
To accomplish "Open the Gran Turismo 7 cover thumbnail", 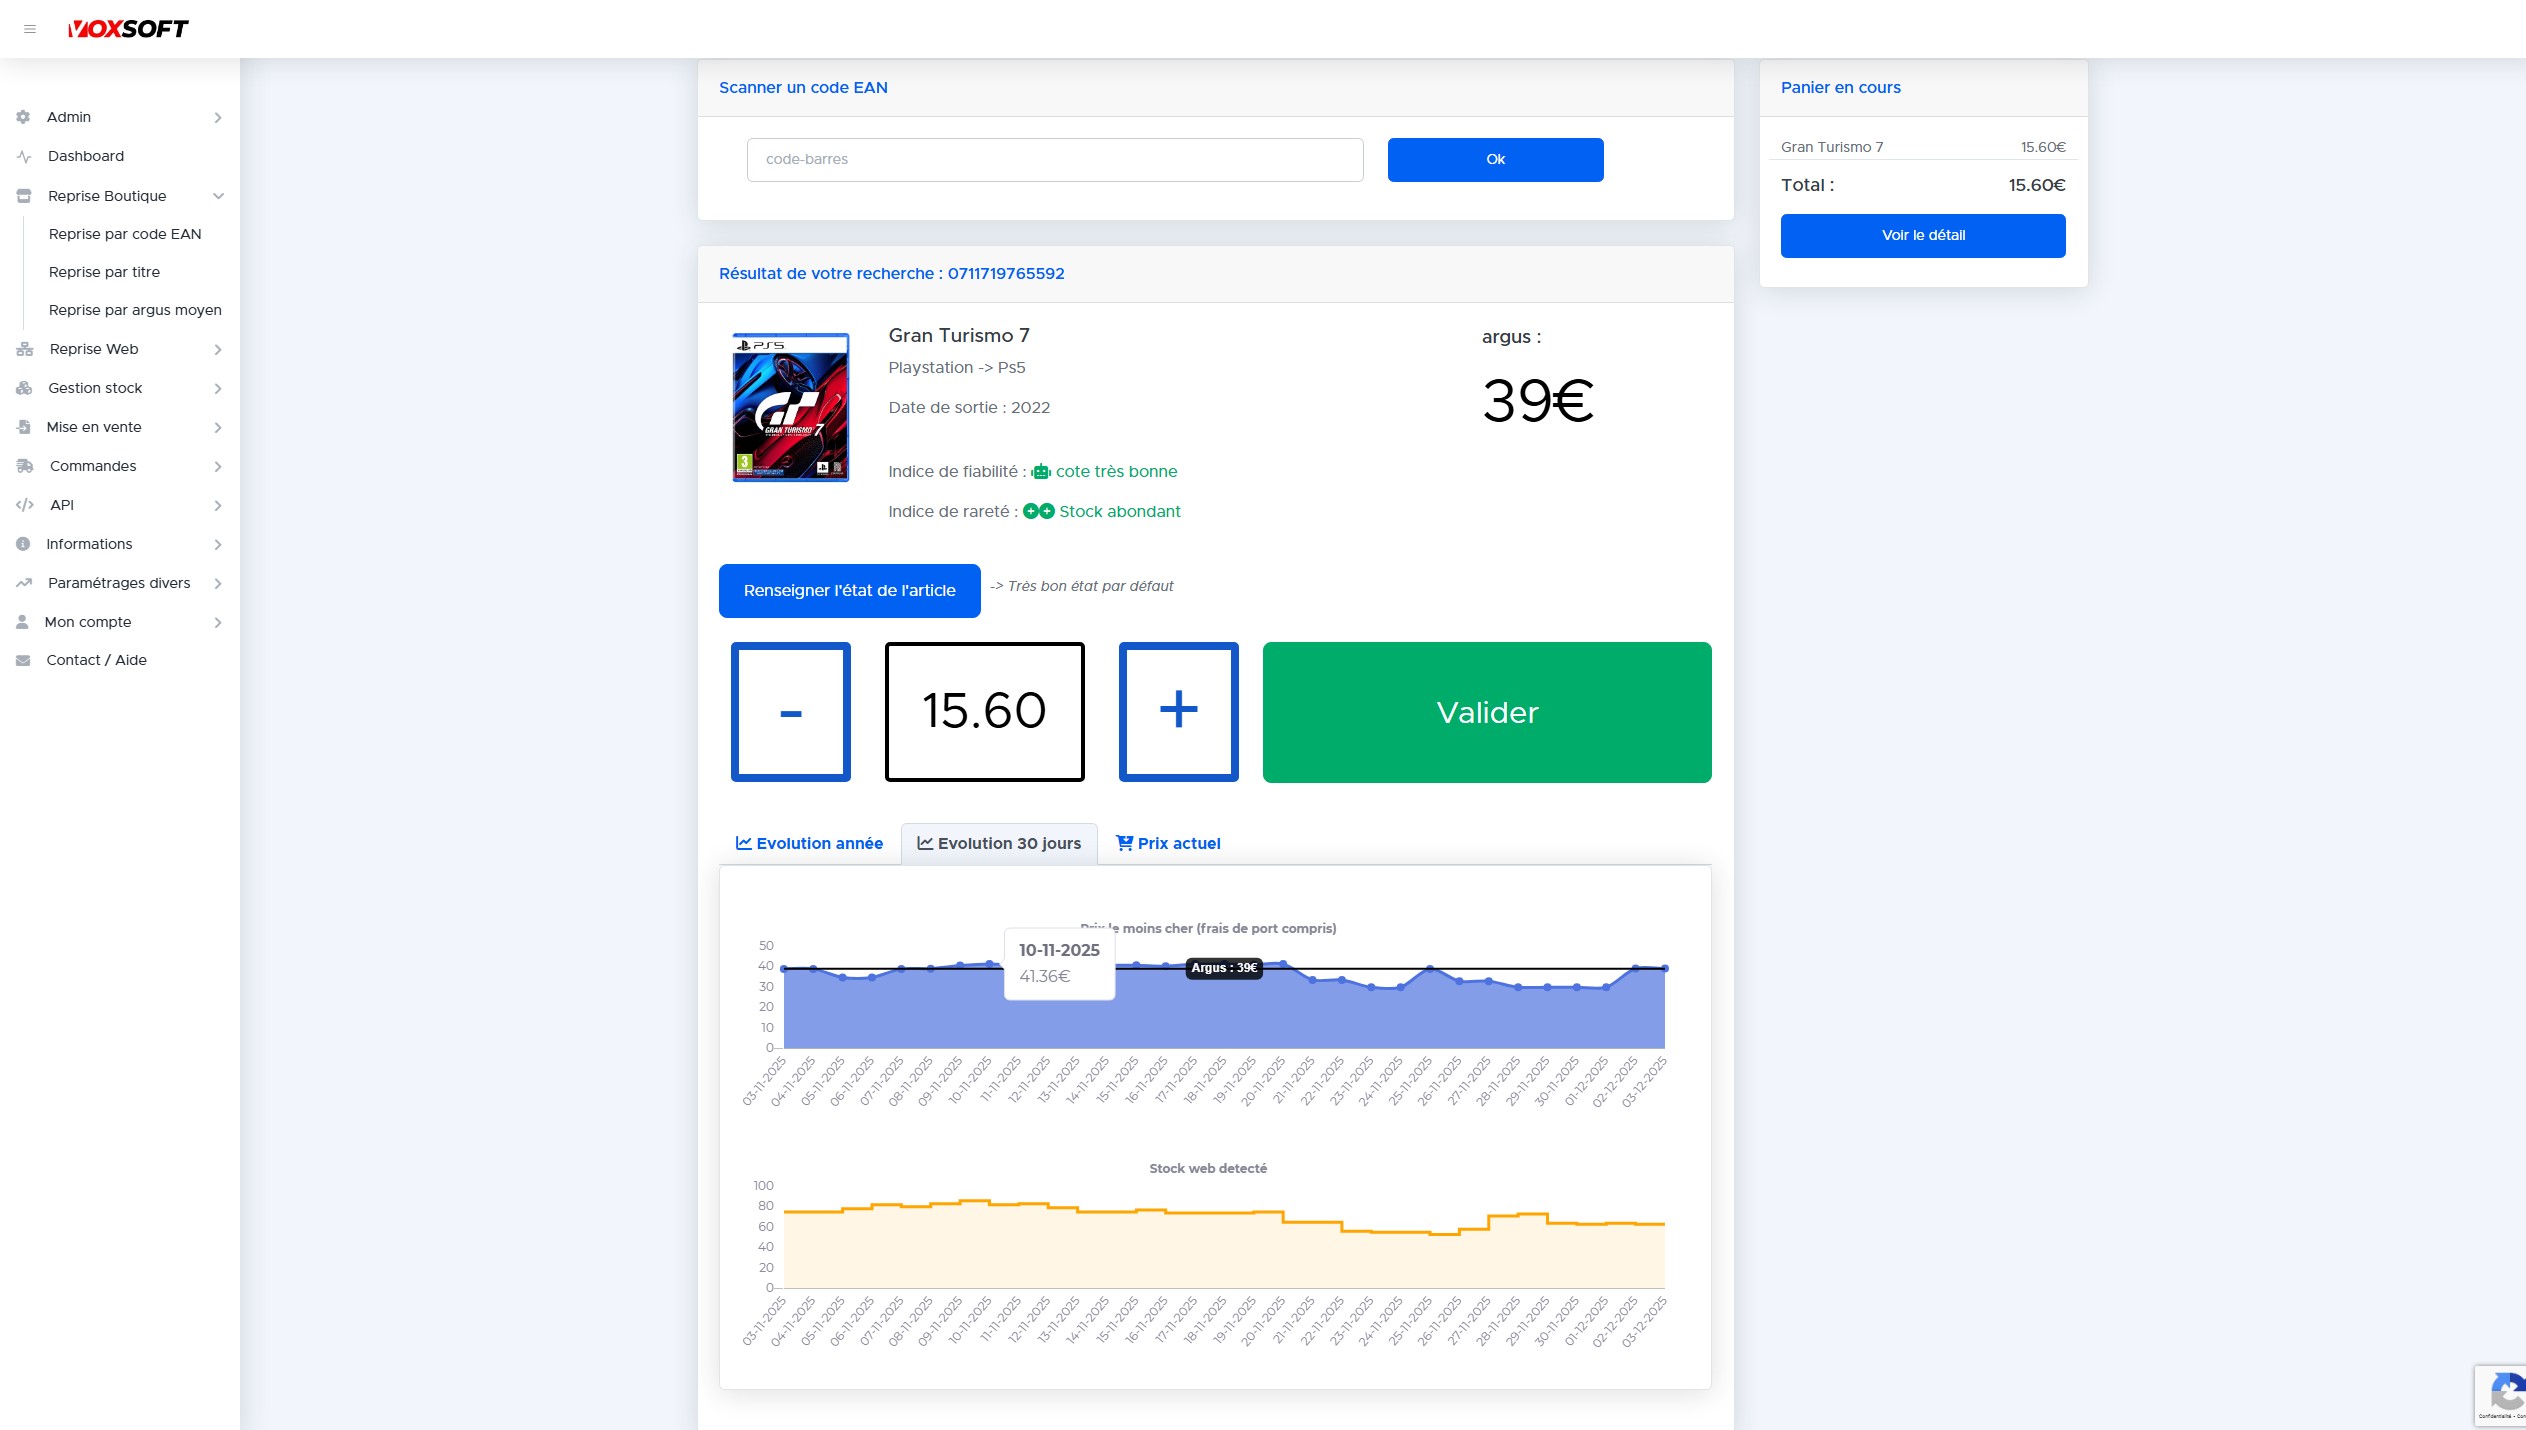I will [790, 407].
